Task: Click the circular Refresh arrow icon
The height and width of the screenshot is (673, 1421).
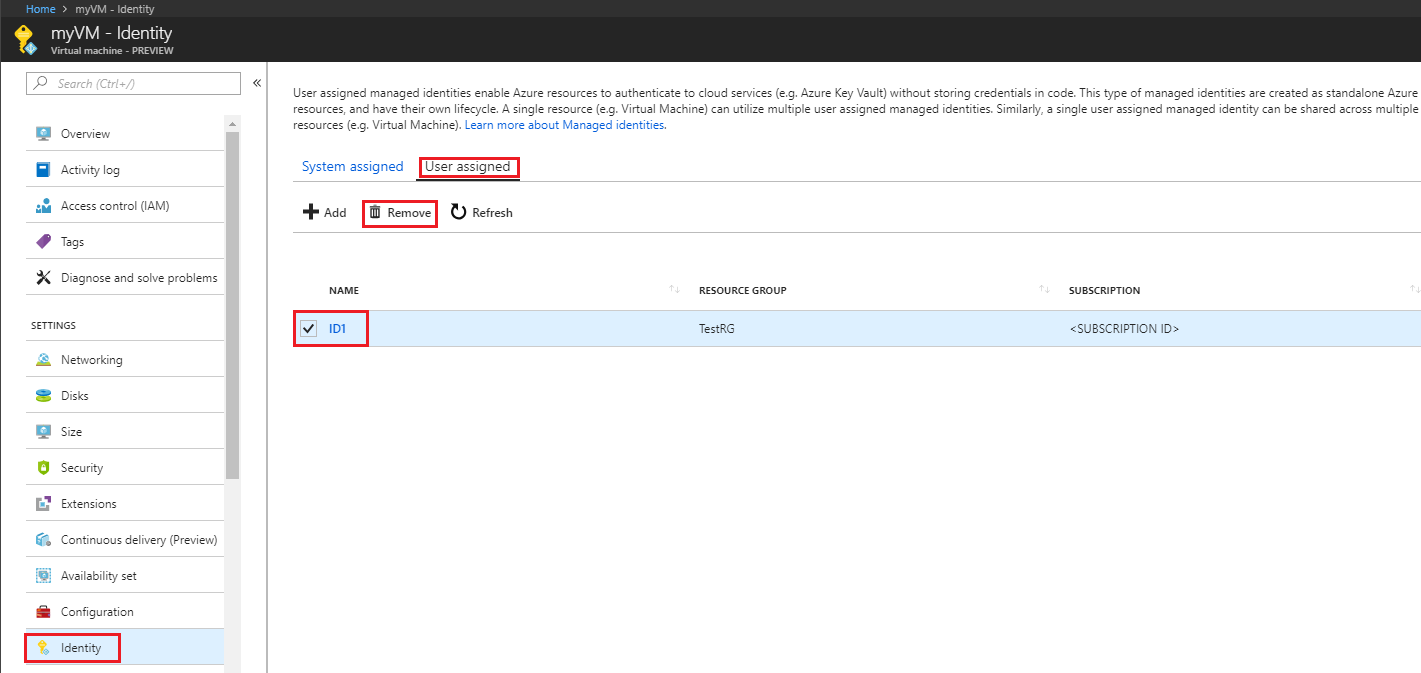Action: click(x=458, y=212)
